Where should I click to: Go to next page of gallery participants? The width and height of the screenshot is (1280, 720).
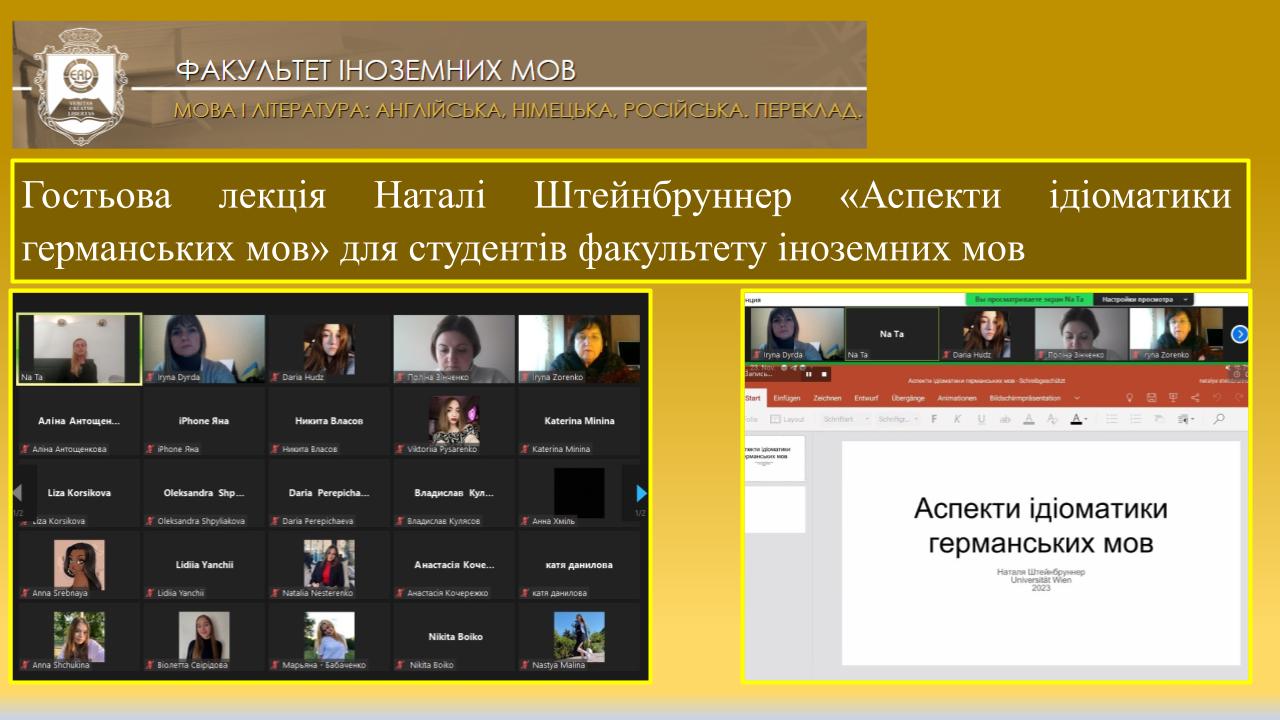(641, 493)
